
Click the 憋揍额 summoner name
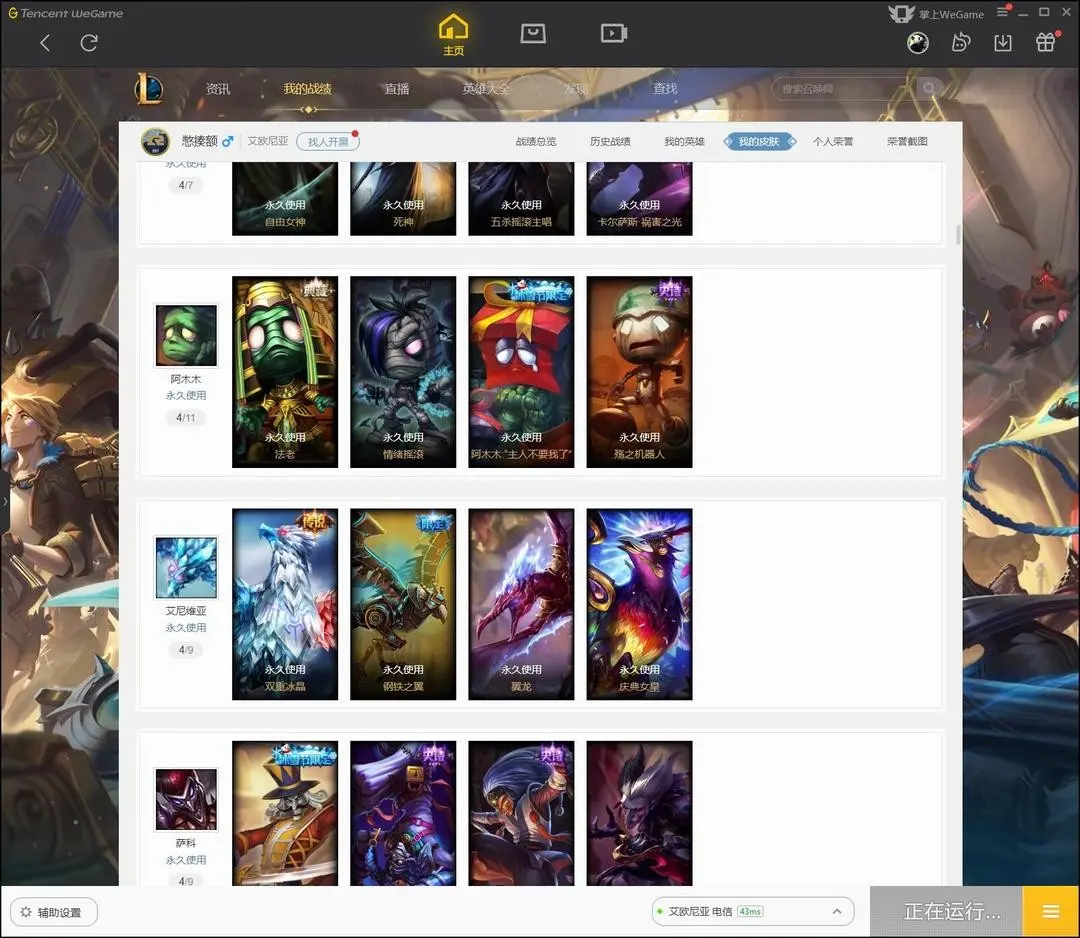coord(200,141)
